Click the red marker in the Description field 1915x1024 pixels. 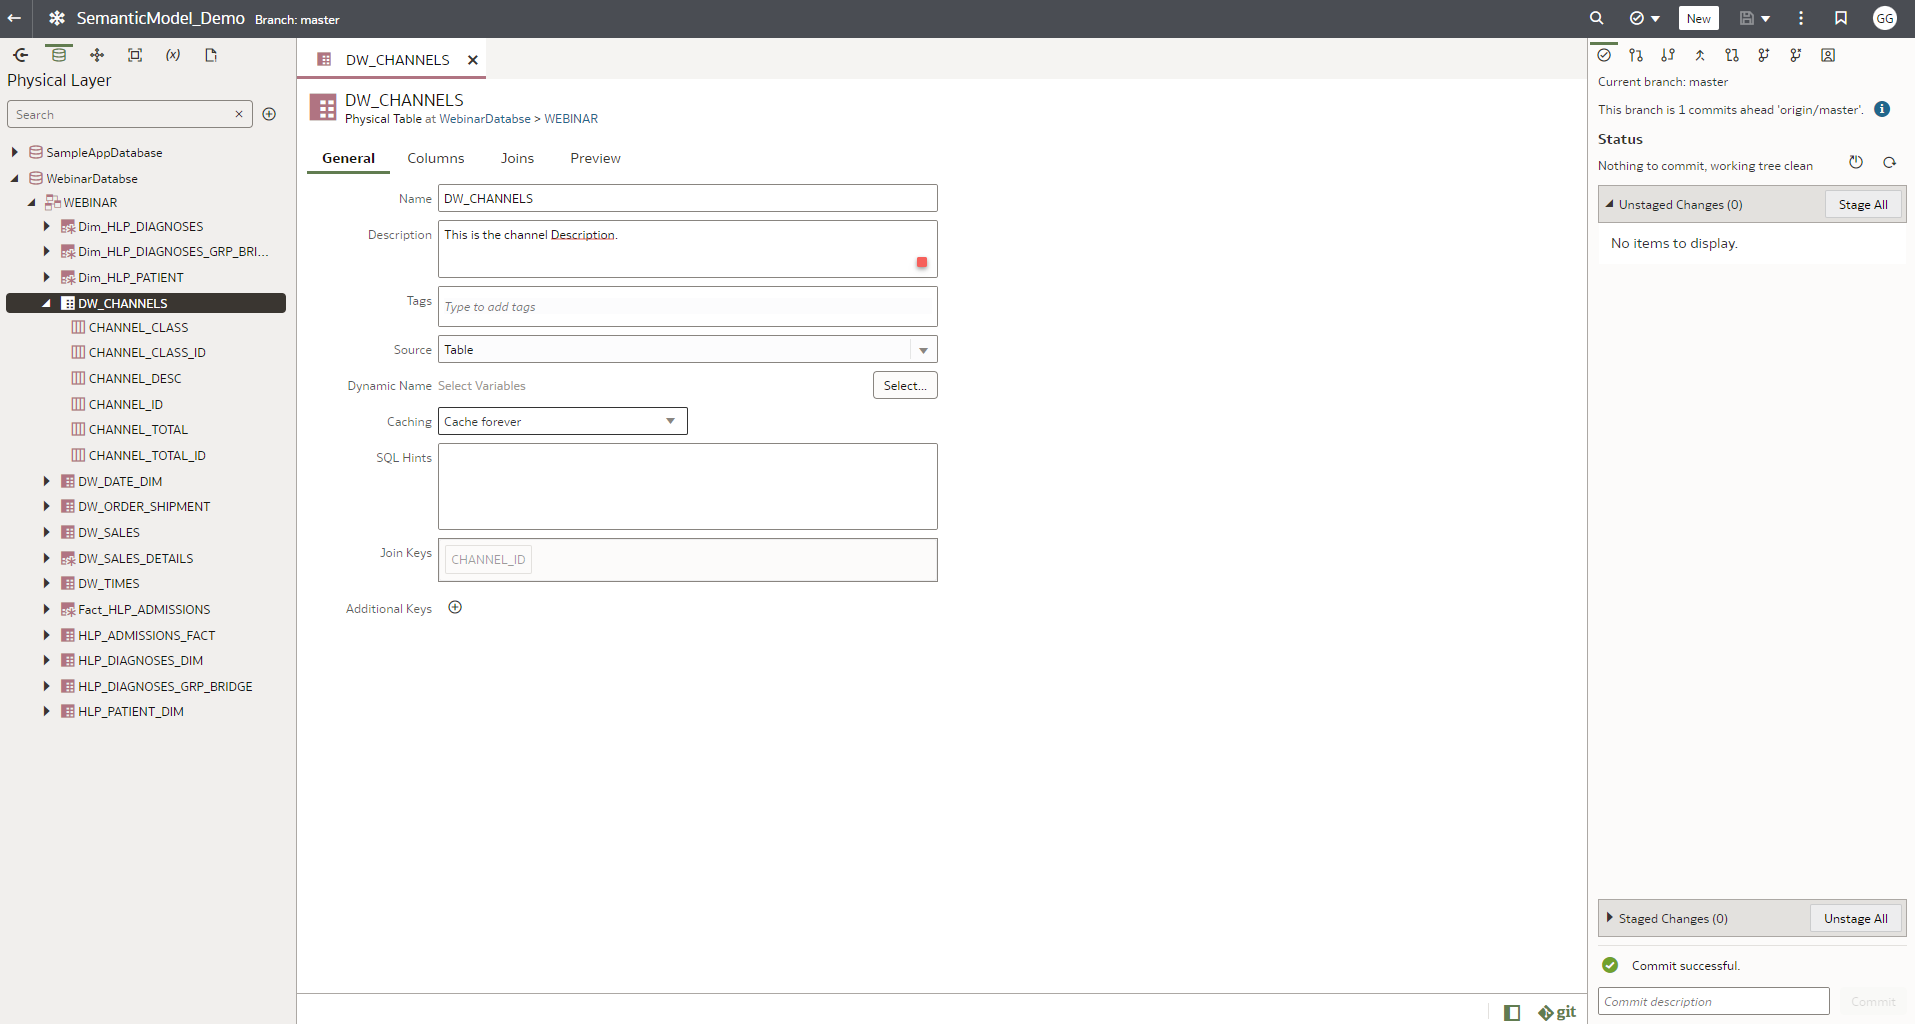pos(920,263)
